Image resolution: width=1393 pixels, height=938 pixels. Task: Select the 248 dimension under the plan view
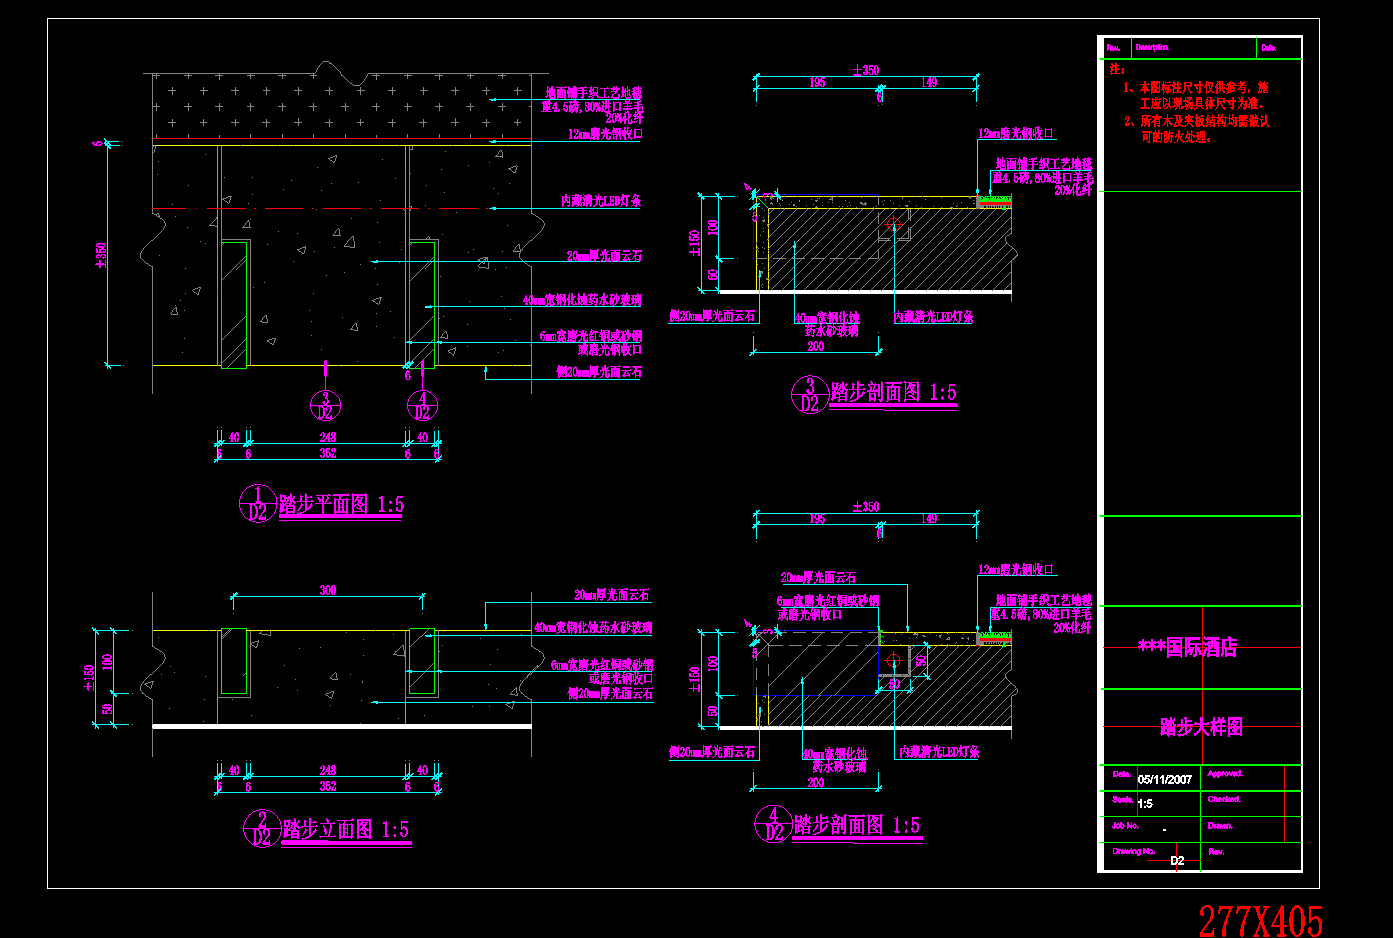[x=328, y=437]
